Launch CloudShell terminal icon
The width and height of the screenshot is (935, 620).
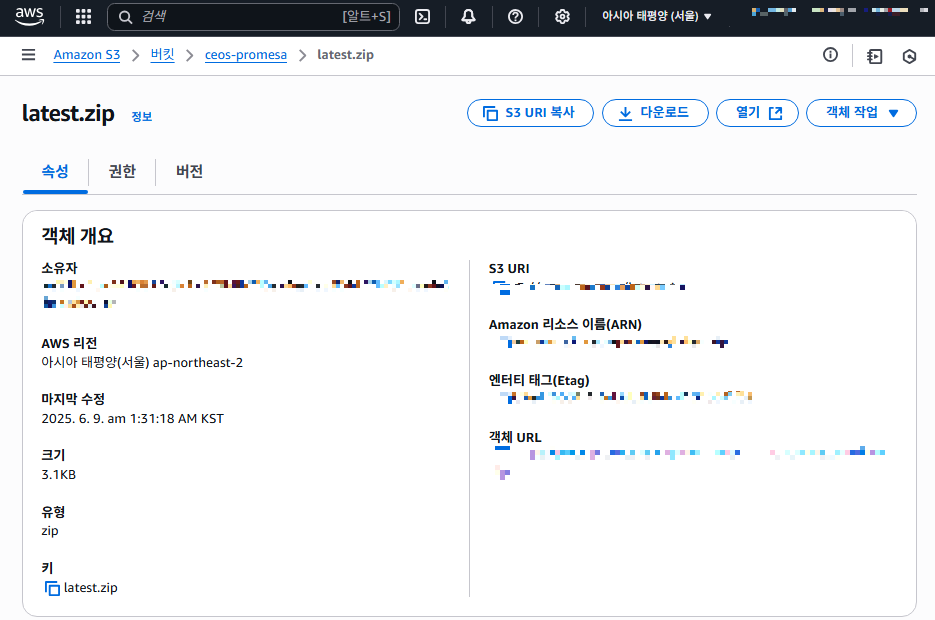[422, 17]
